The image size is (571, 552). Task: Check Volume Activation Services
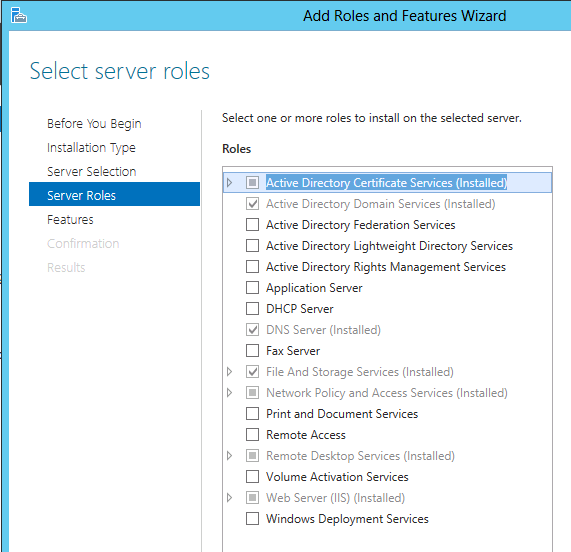point(252,477)
